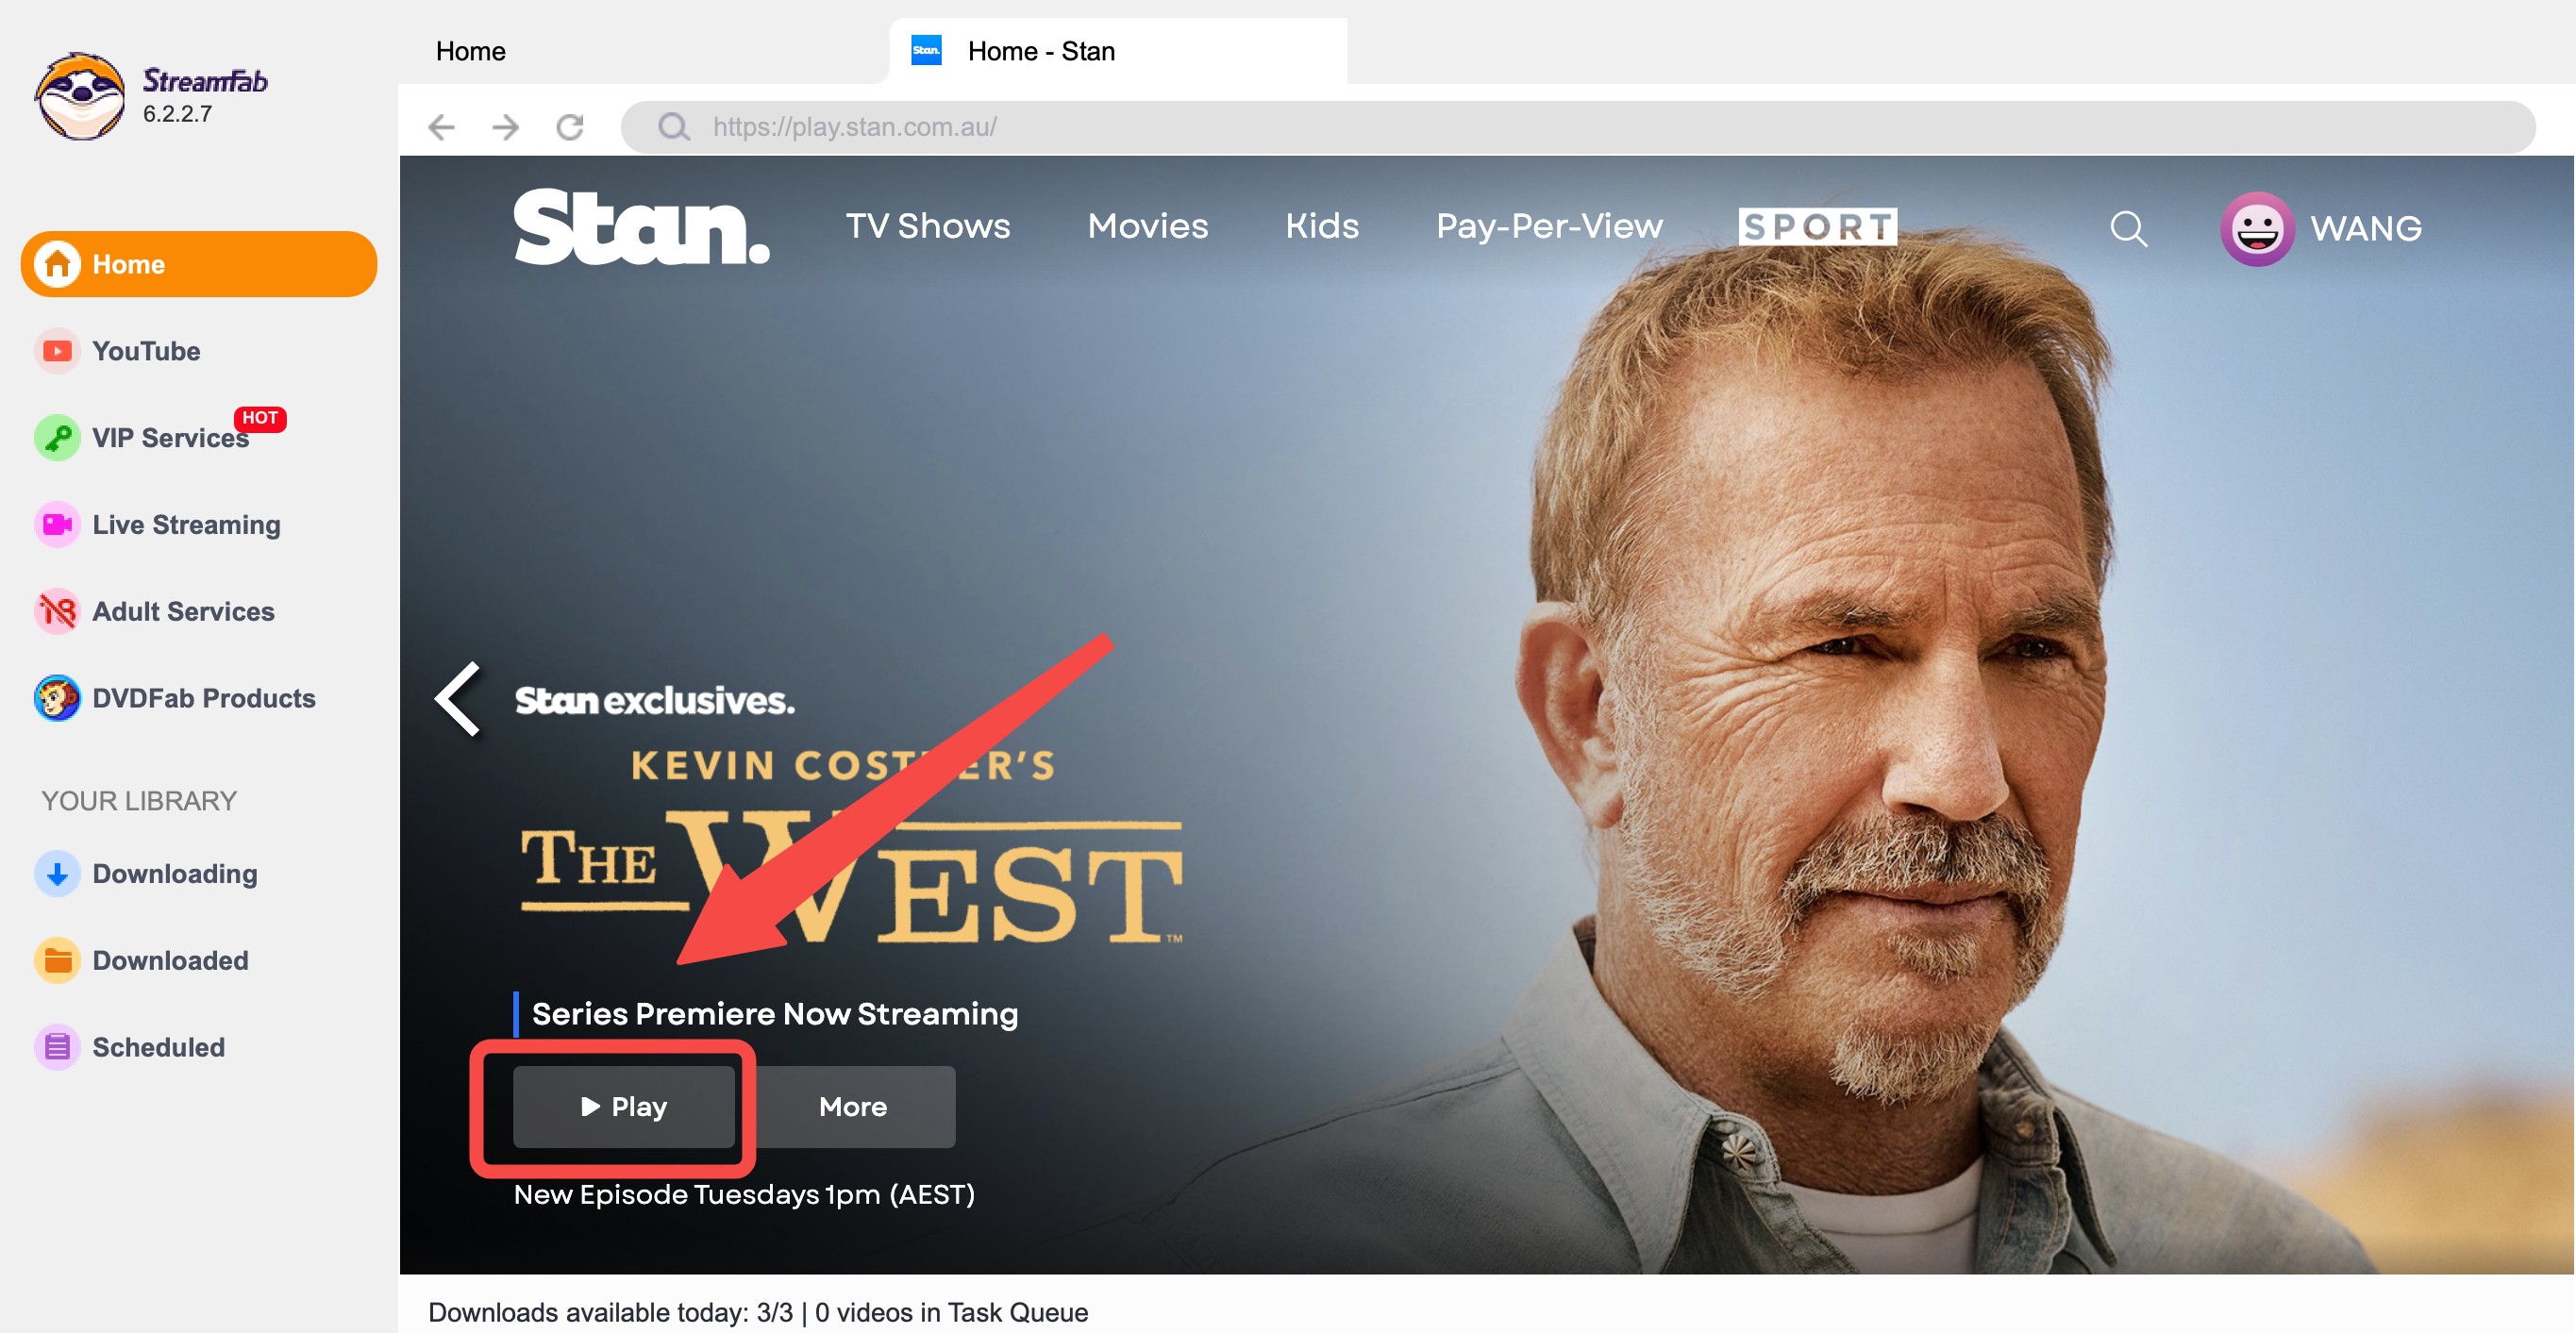Click 'New Episode Tuesdays 1pm (AEST)' text
The height and width of the screenshot is (1333, 2576).
[744, 1194]
